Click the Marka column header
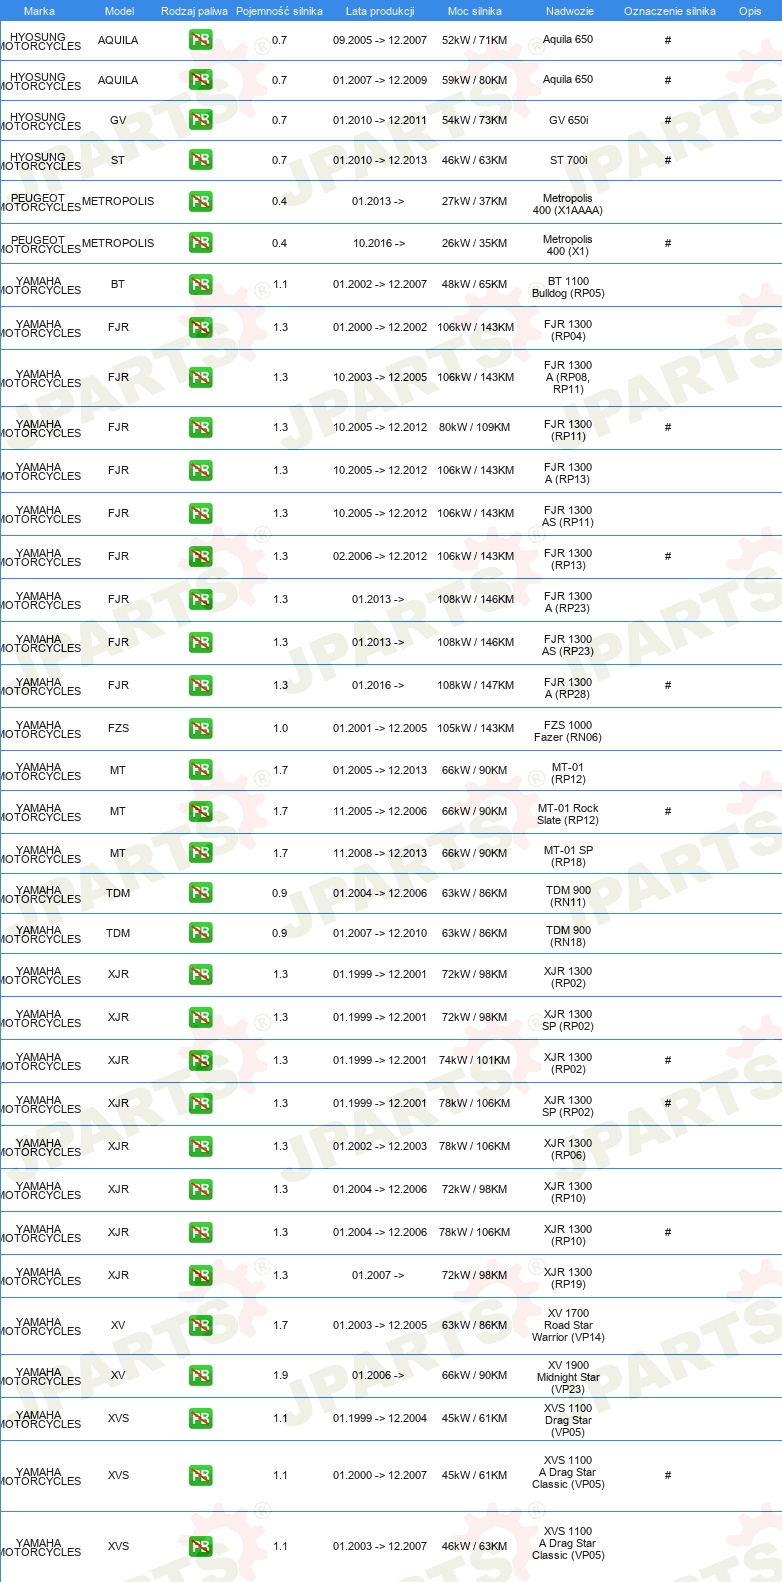Viewport: 782px width, 1582px height. 39,11
